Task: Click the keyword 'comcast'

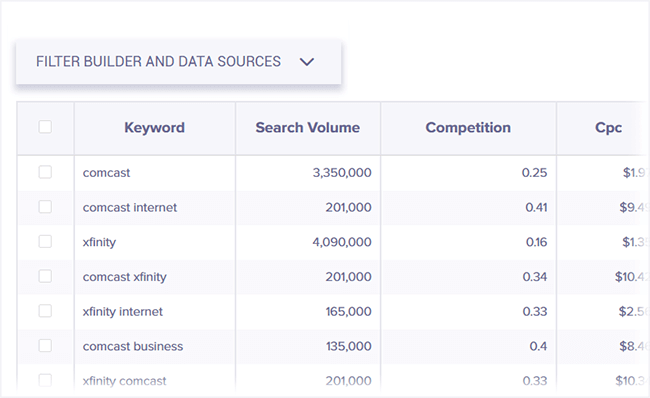Action: pyautogui.click(x=106, y=173)
